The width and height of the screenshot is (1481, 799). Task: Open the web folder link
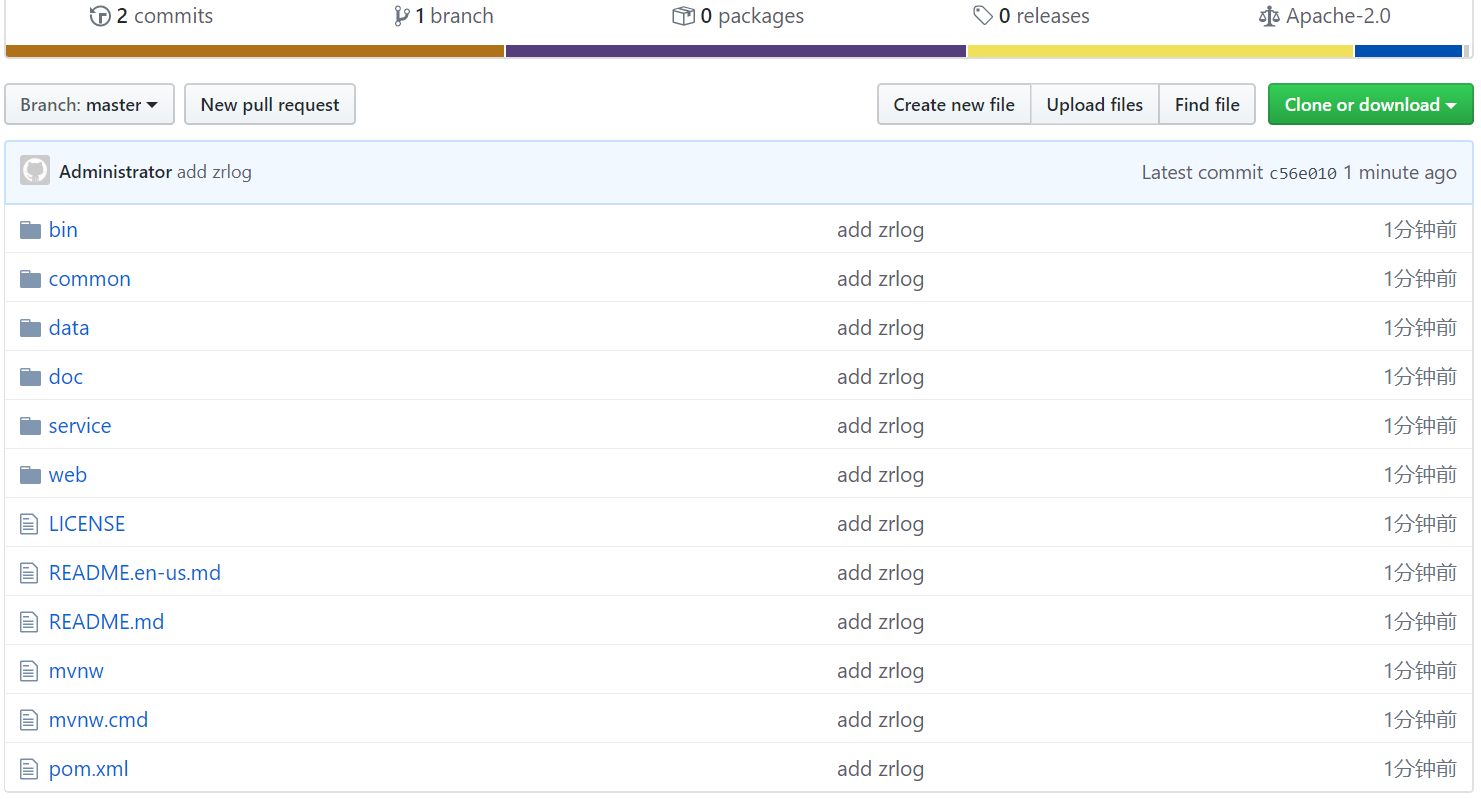pos(68,475)
